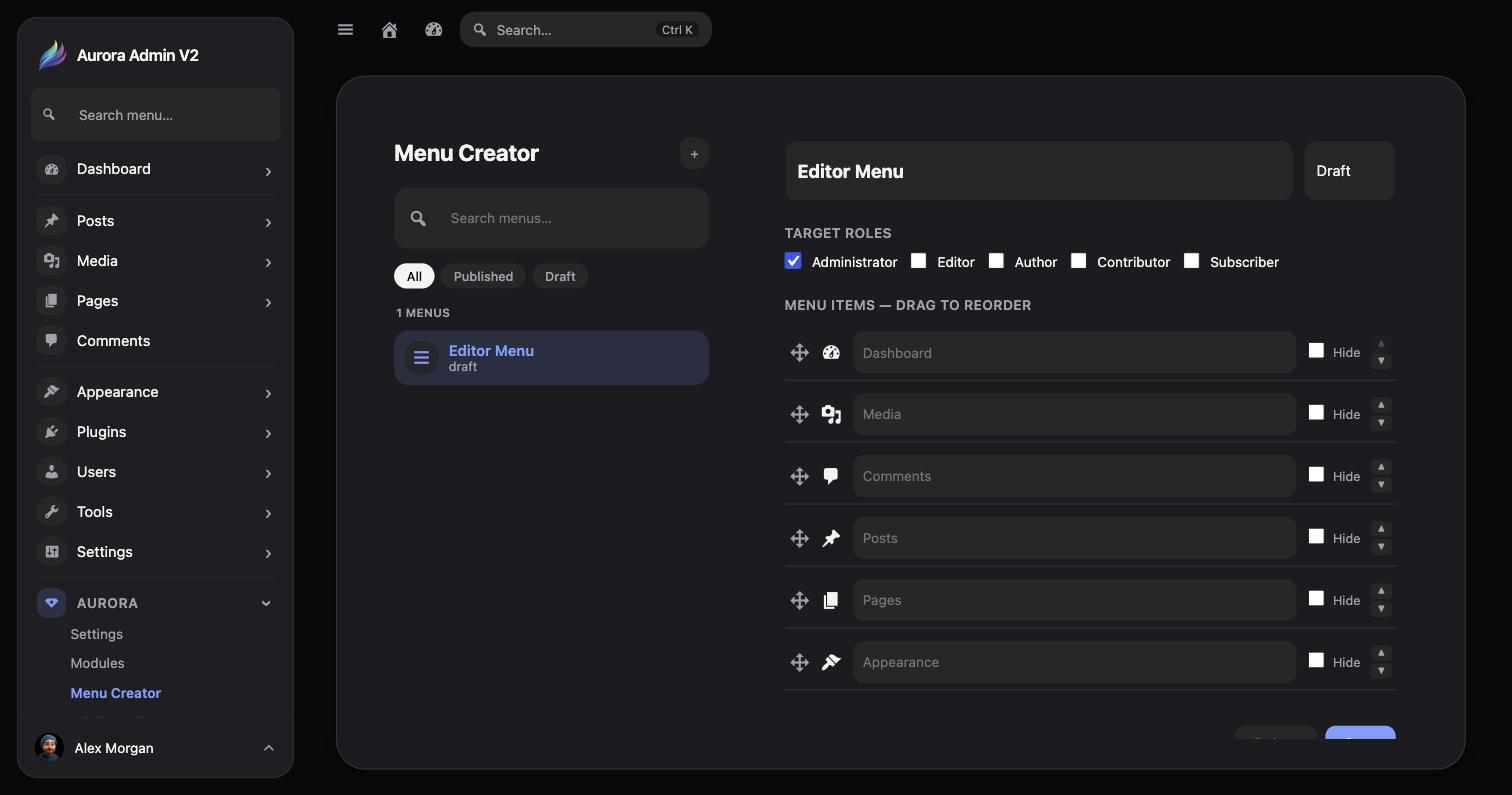Check the Editor target role
This screenshot has height=795, width=1512.
[918, 261]
